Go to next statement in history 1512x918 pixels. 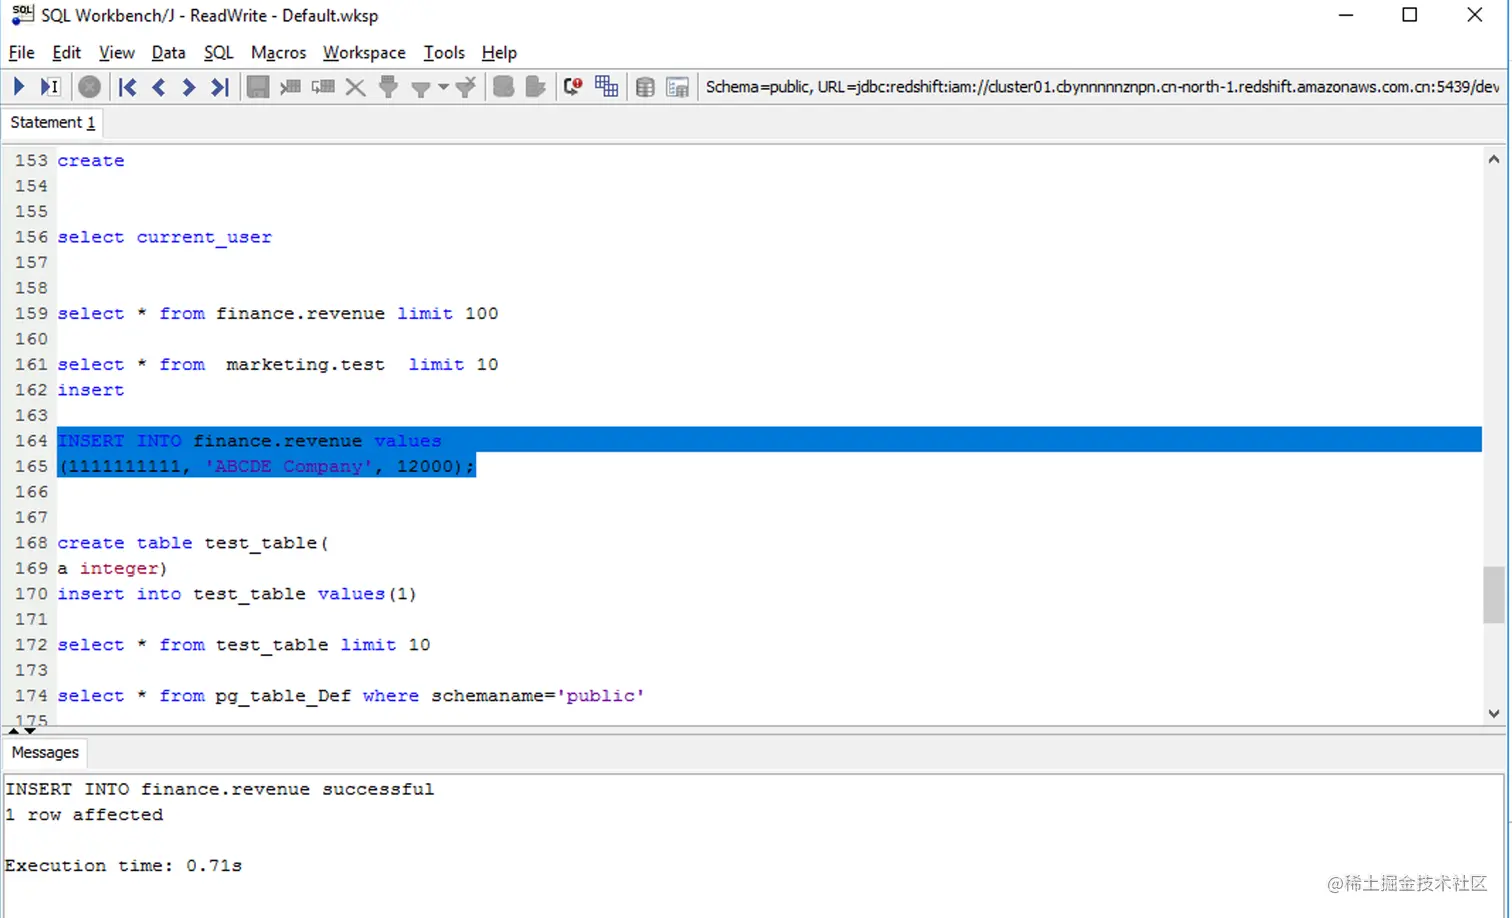pyautogui.click(x=188, y=87)
